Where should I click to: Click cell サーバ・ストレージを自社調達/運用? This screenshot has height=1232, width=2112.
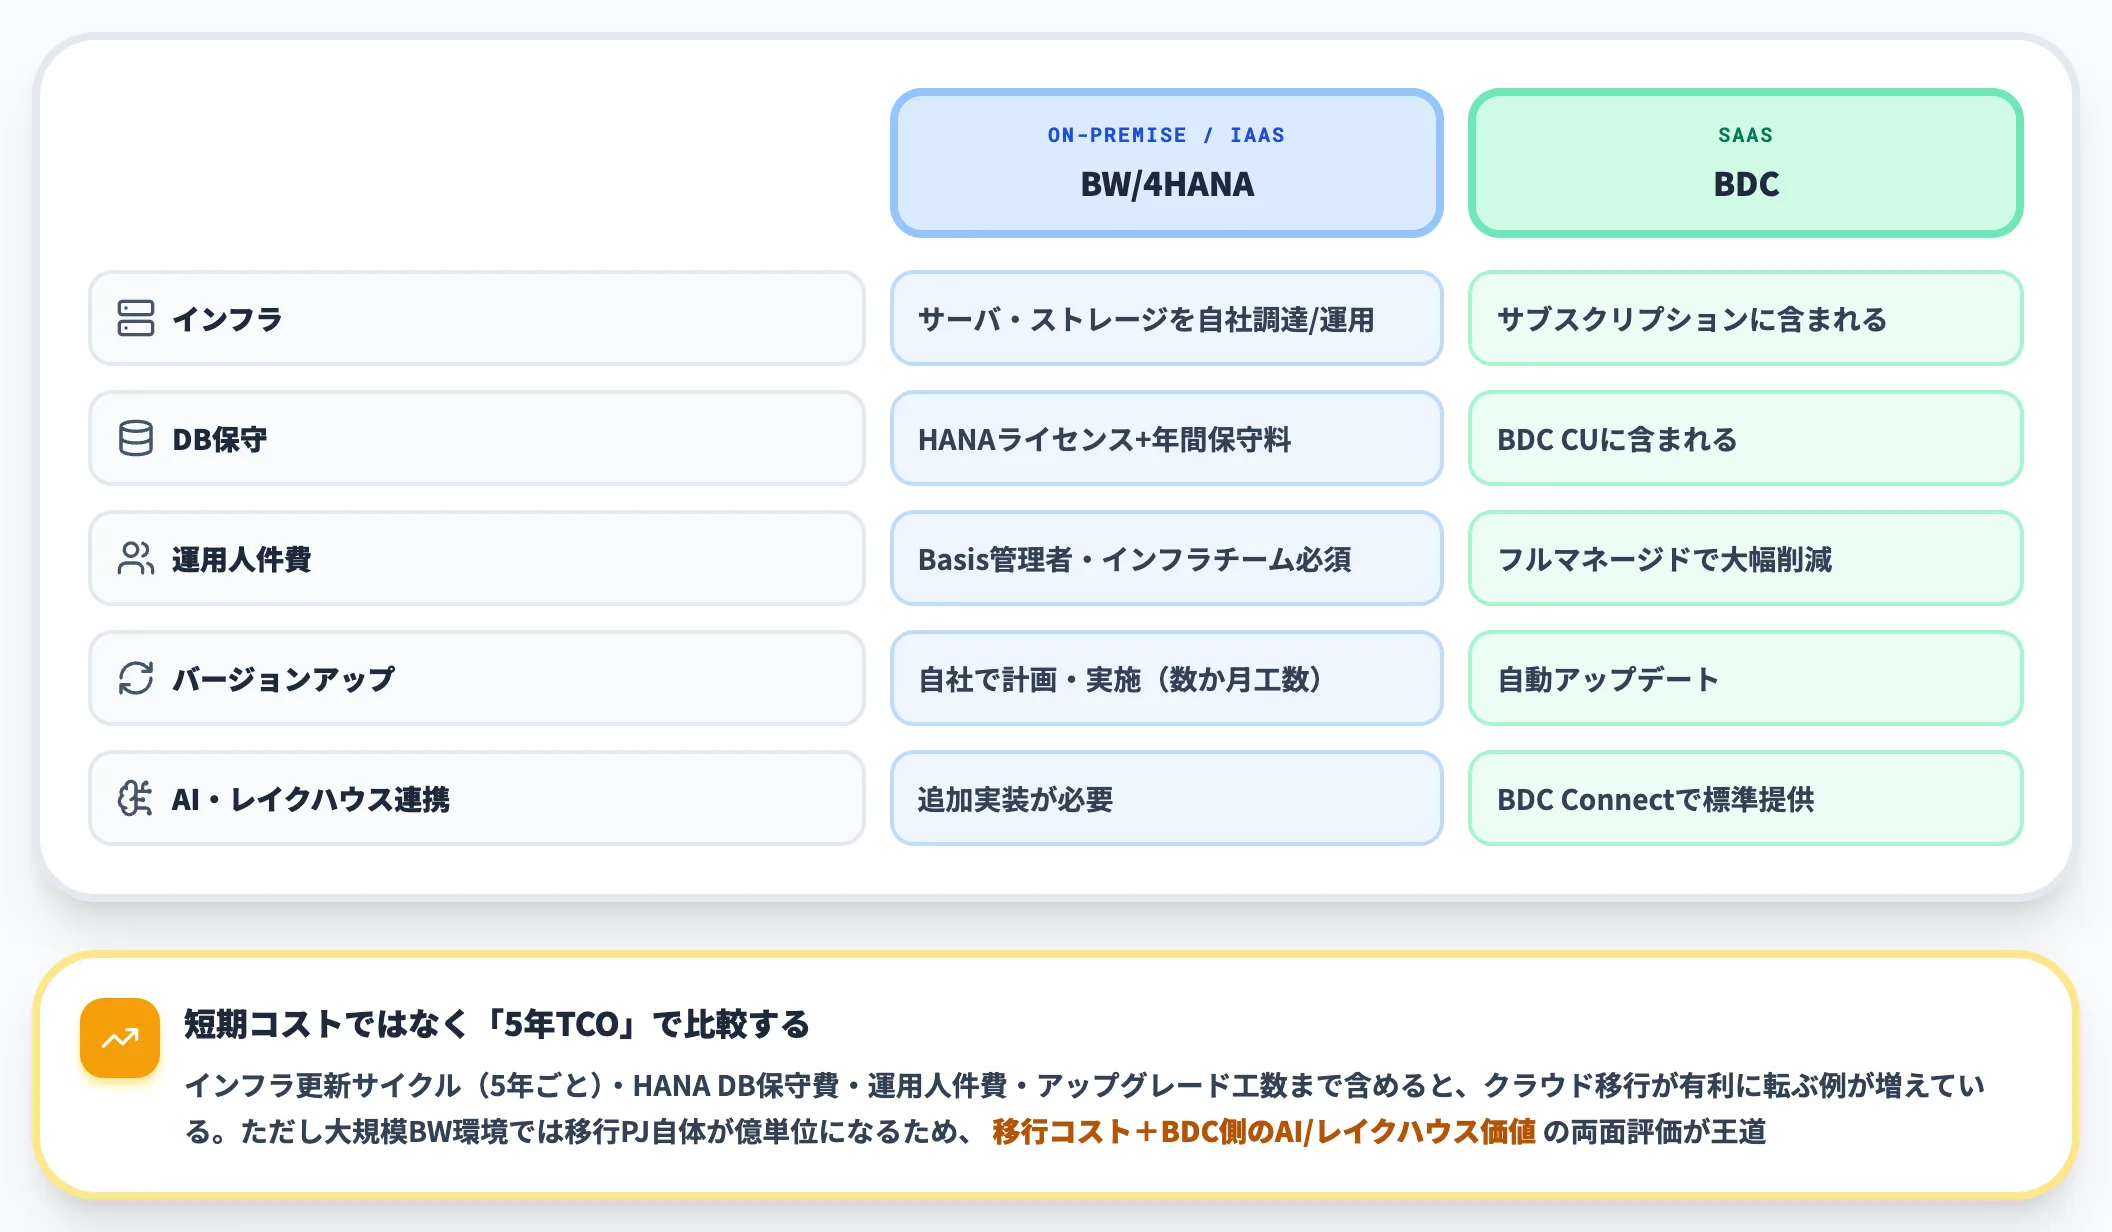pos(1166,318)
